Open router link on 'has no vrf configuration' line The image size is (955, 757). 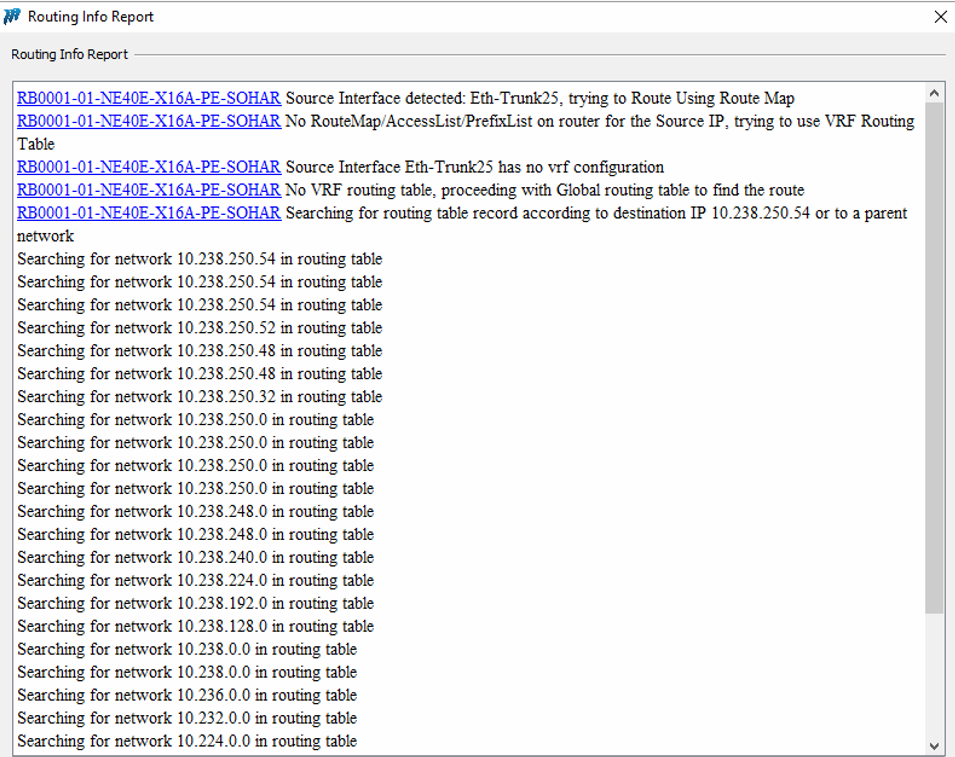coord(149,167)
